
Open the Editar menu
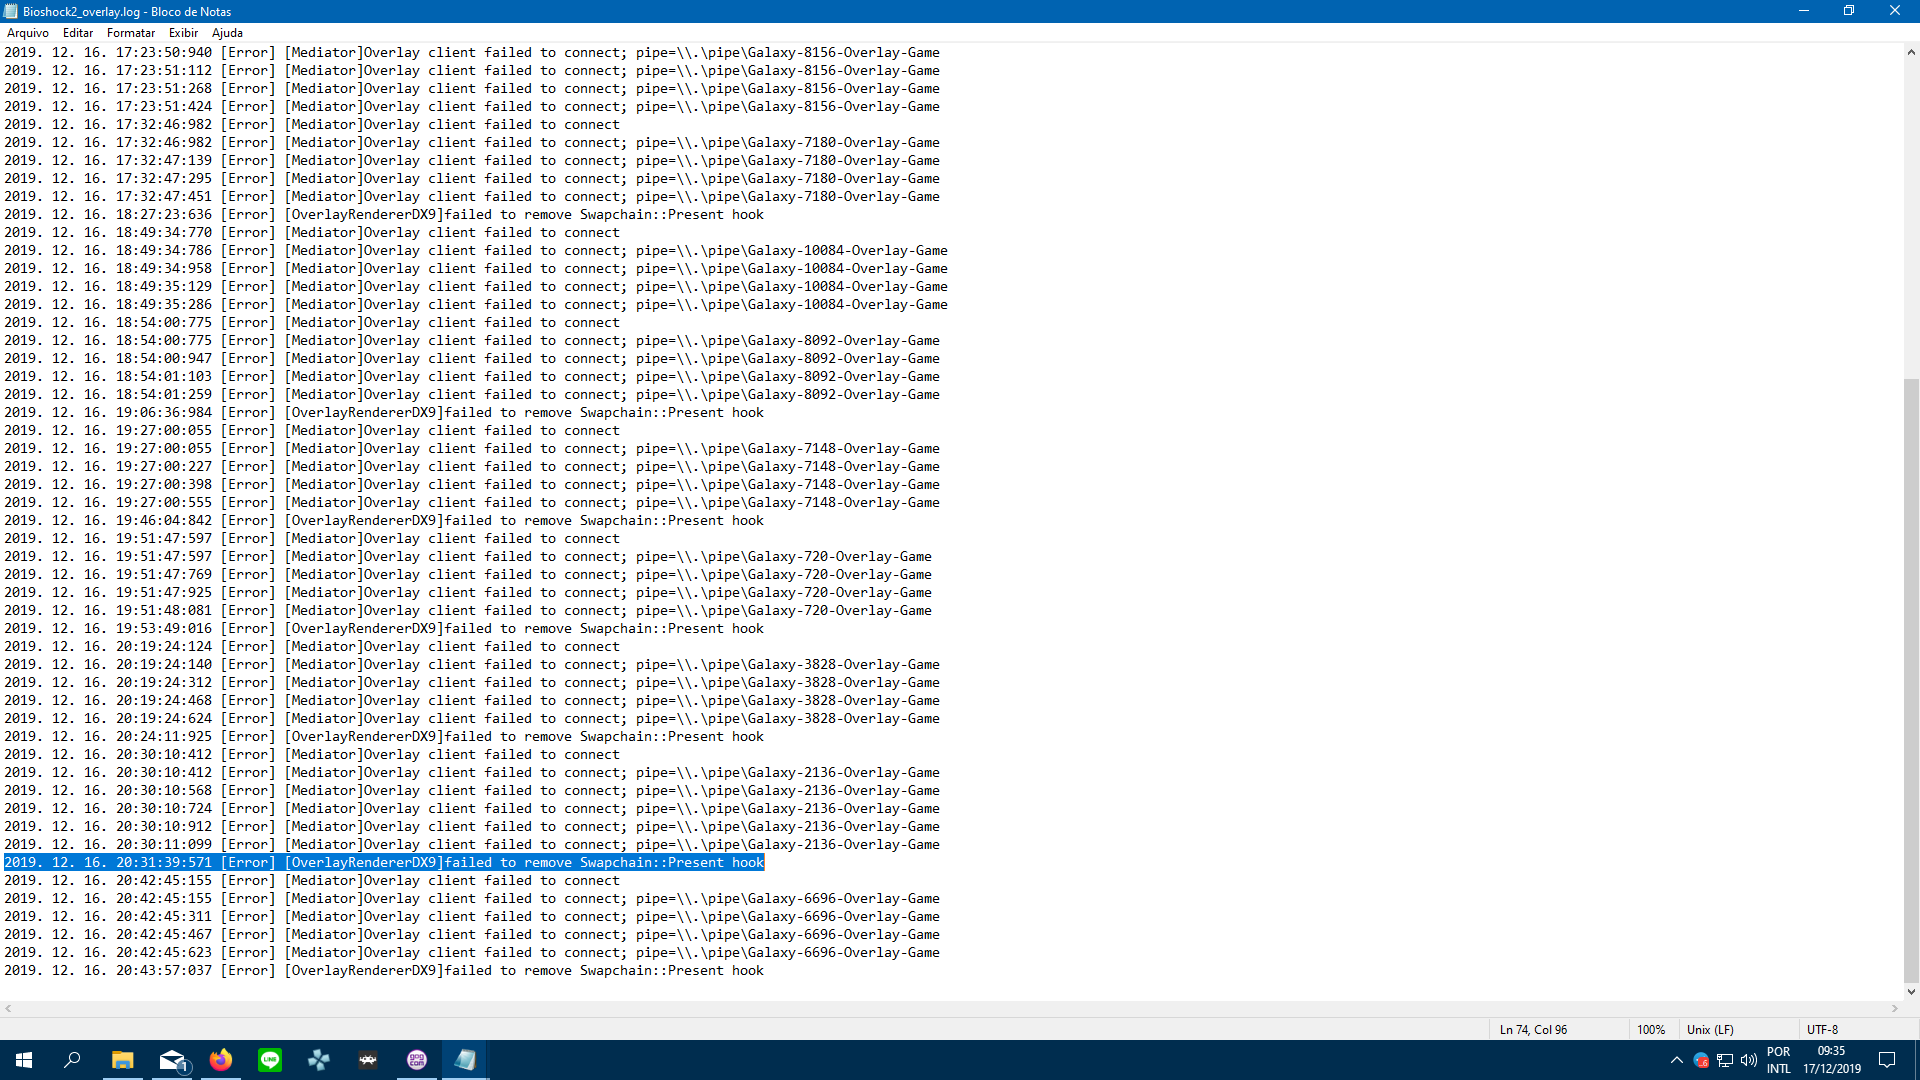pos(78,33)
